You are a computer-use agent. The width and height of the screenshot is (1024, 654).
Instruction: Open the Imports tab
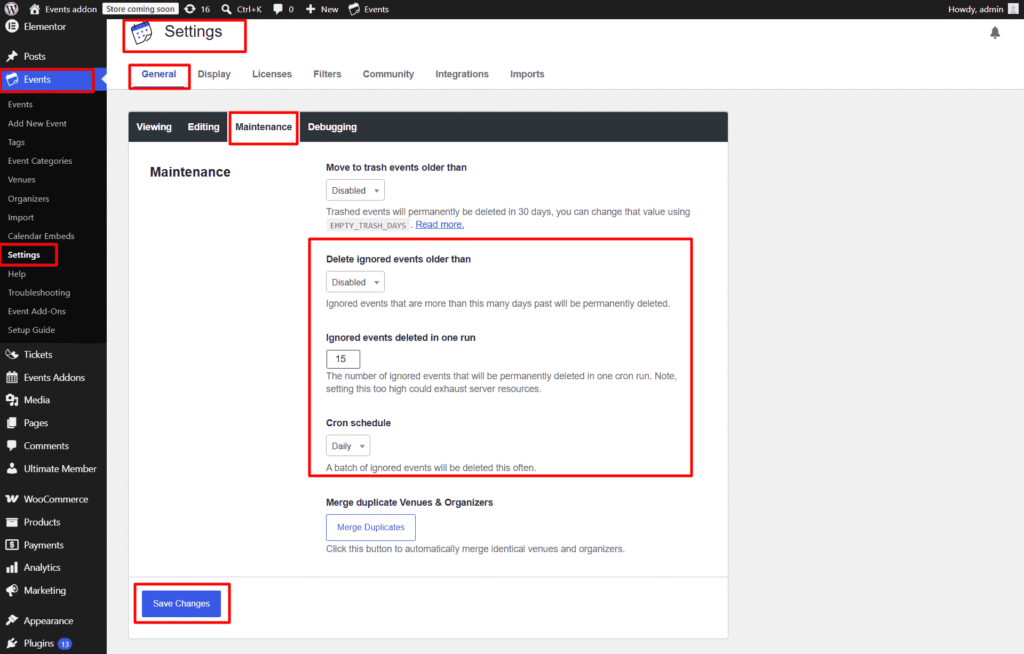527,74
